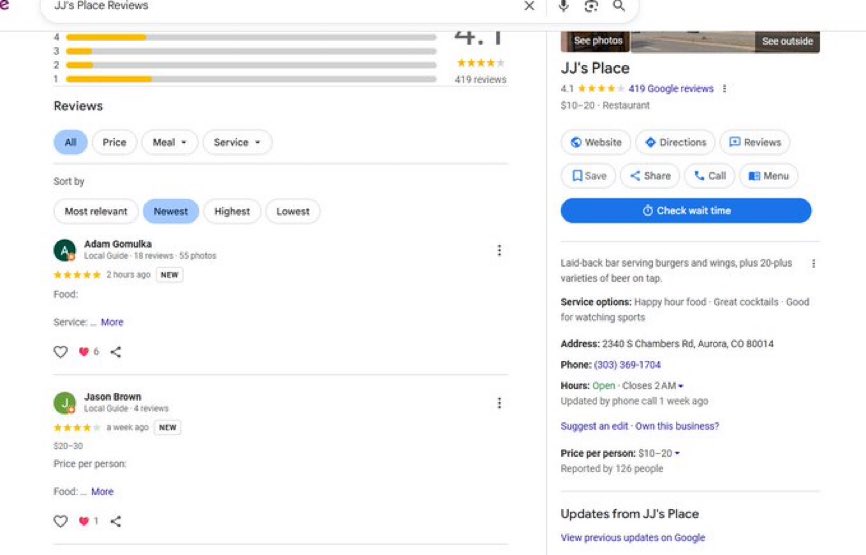
Task: Share Jason Brown's review
Action: pos(115,521)
